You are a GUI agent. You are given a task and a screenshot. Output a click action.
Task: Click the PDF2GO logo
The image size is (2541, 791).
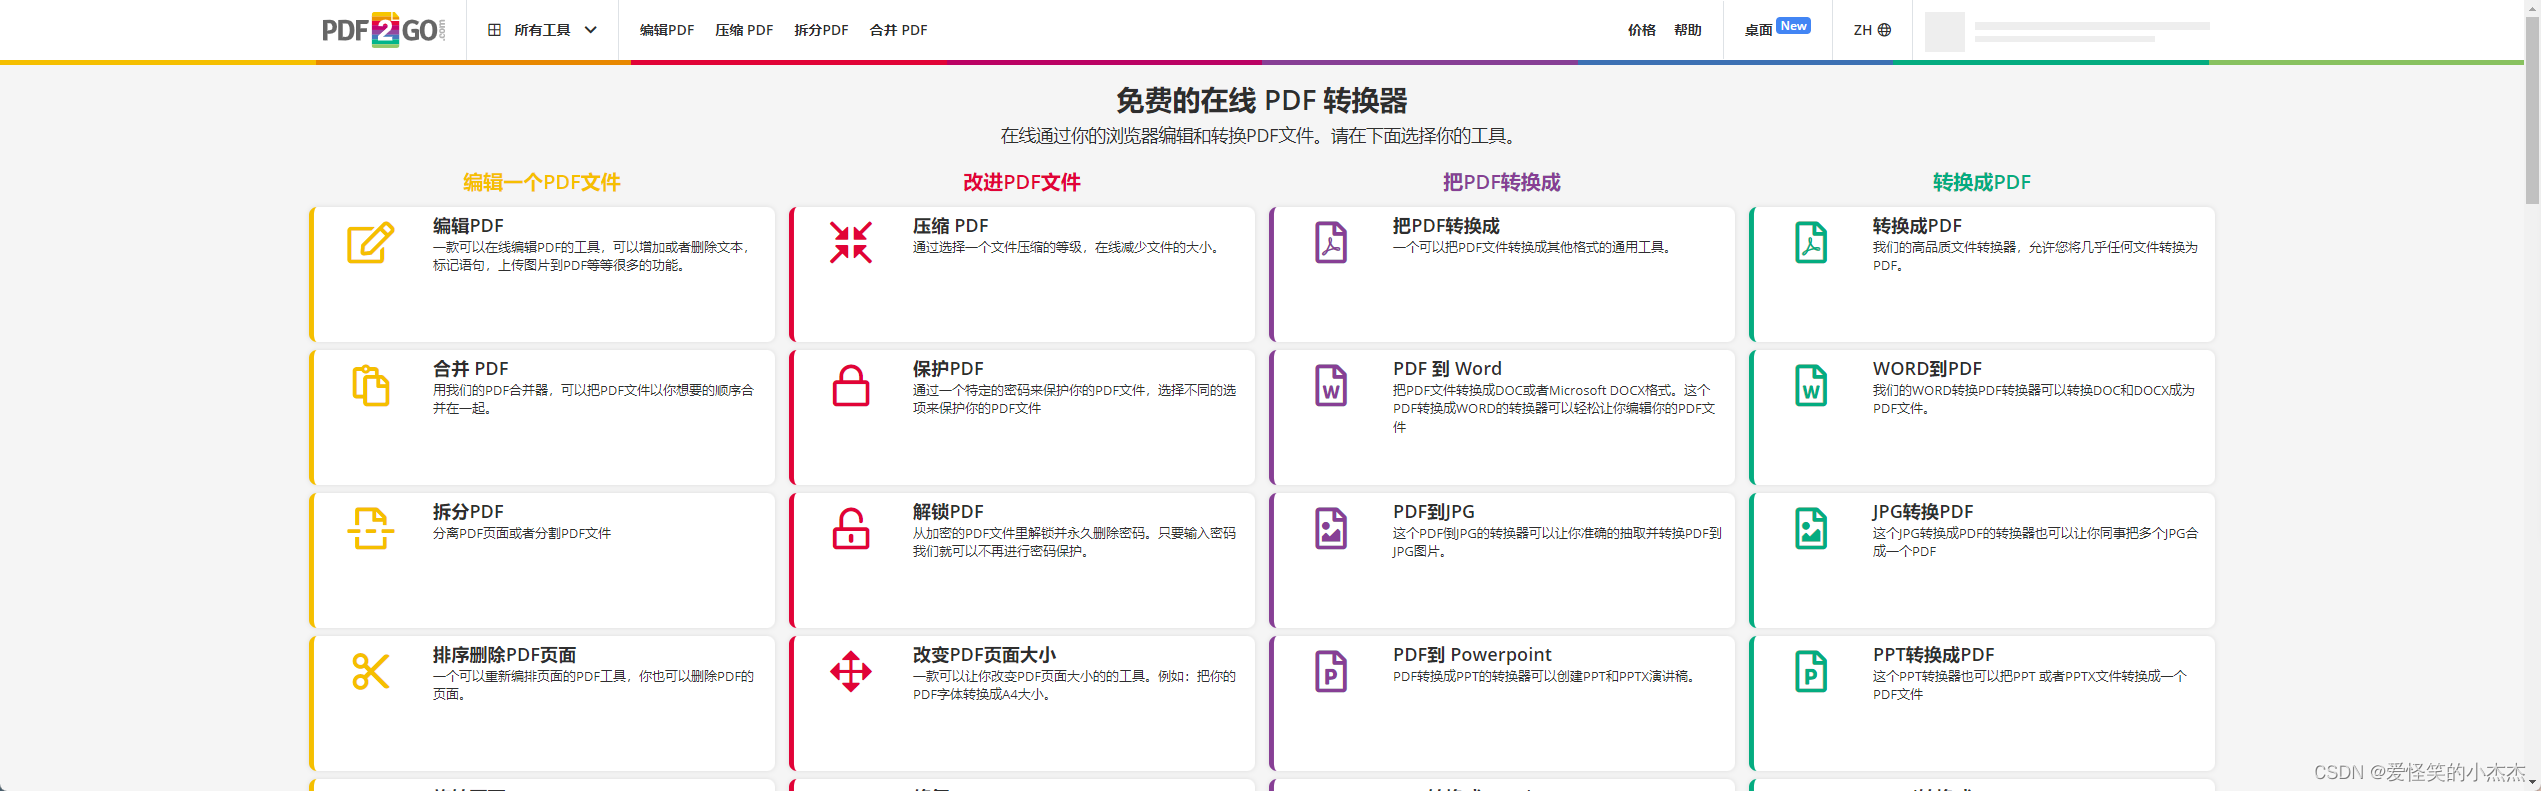(383, 30)
